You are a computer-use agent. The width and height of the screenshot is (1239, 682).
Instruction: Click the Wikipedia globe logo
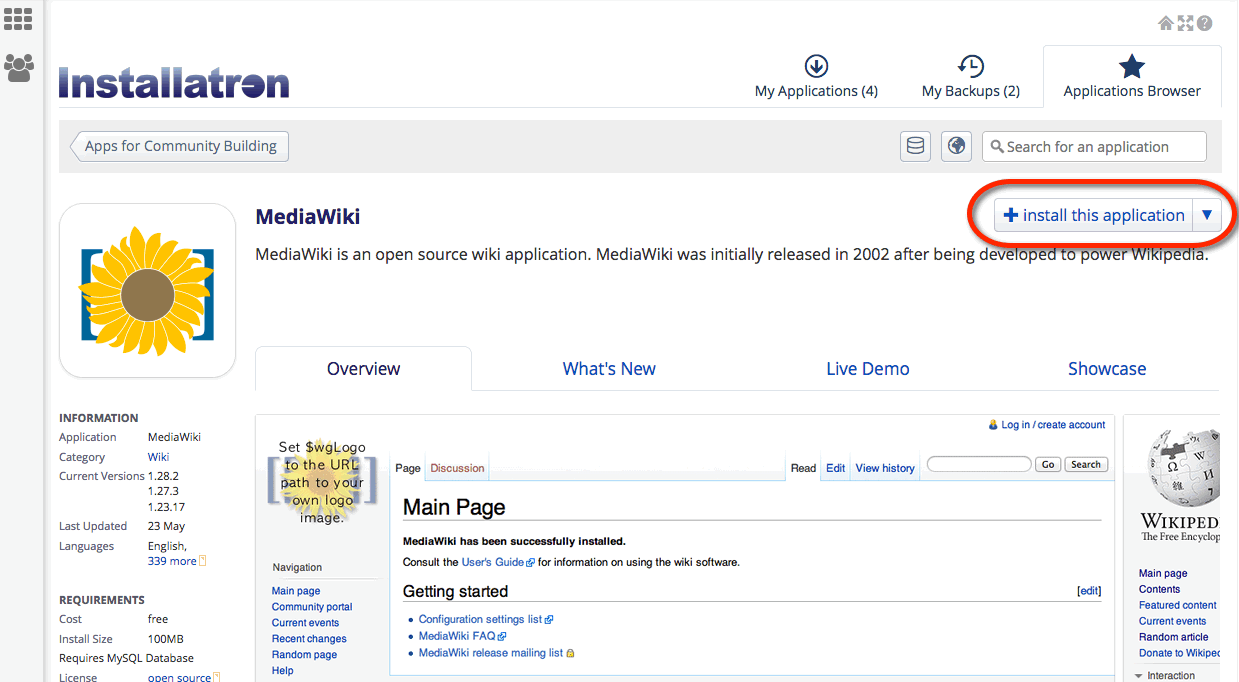1186,468
